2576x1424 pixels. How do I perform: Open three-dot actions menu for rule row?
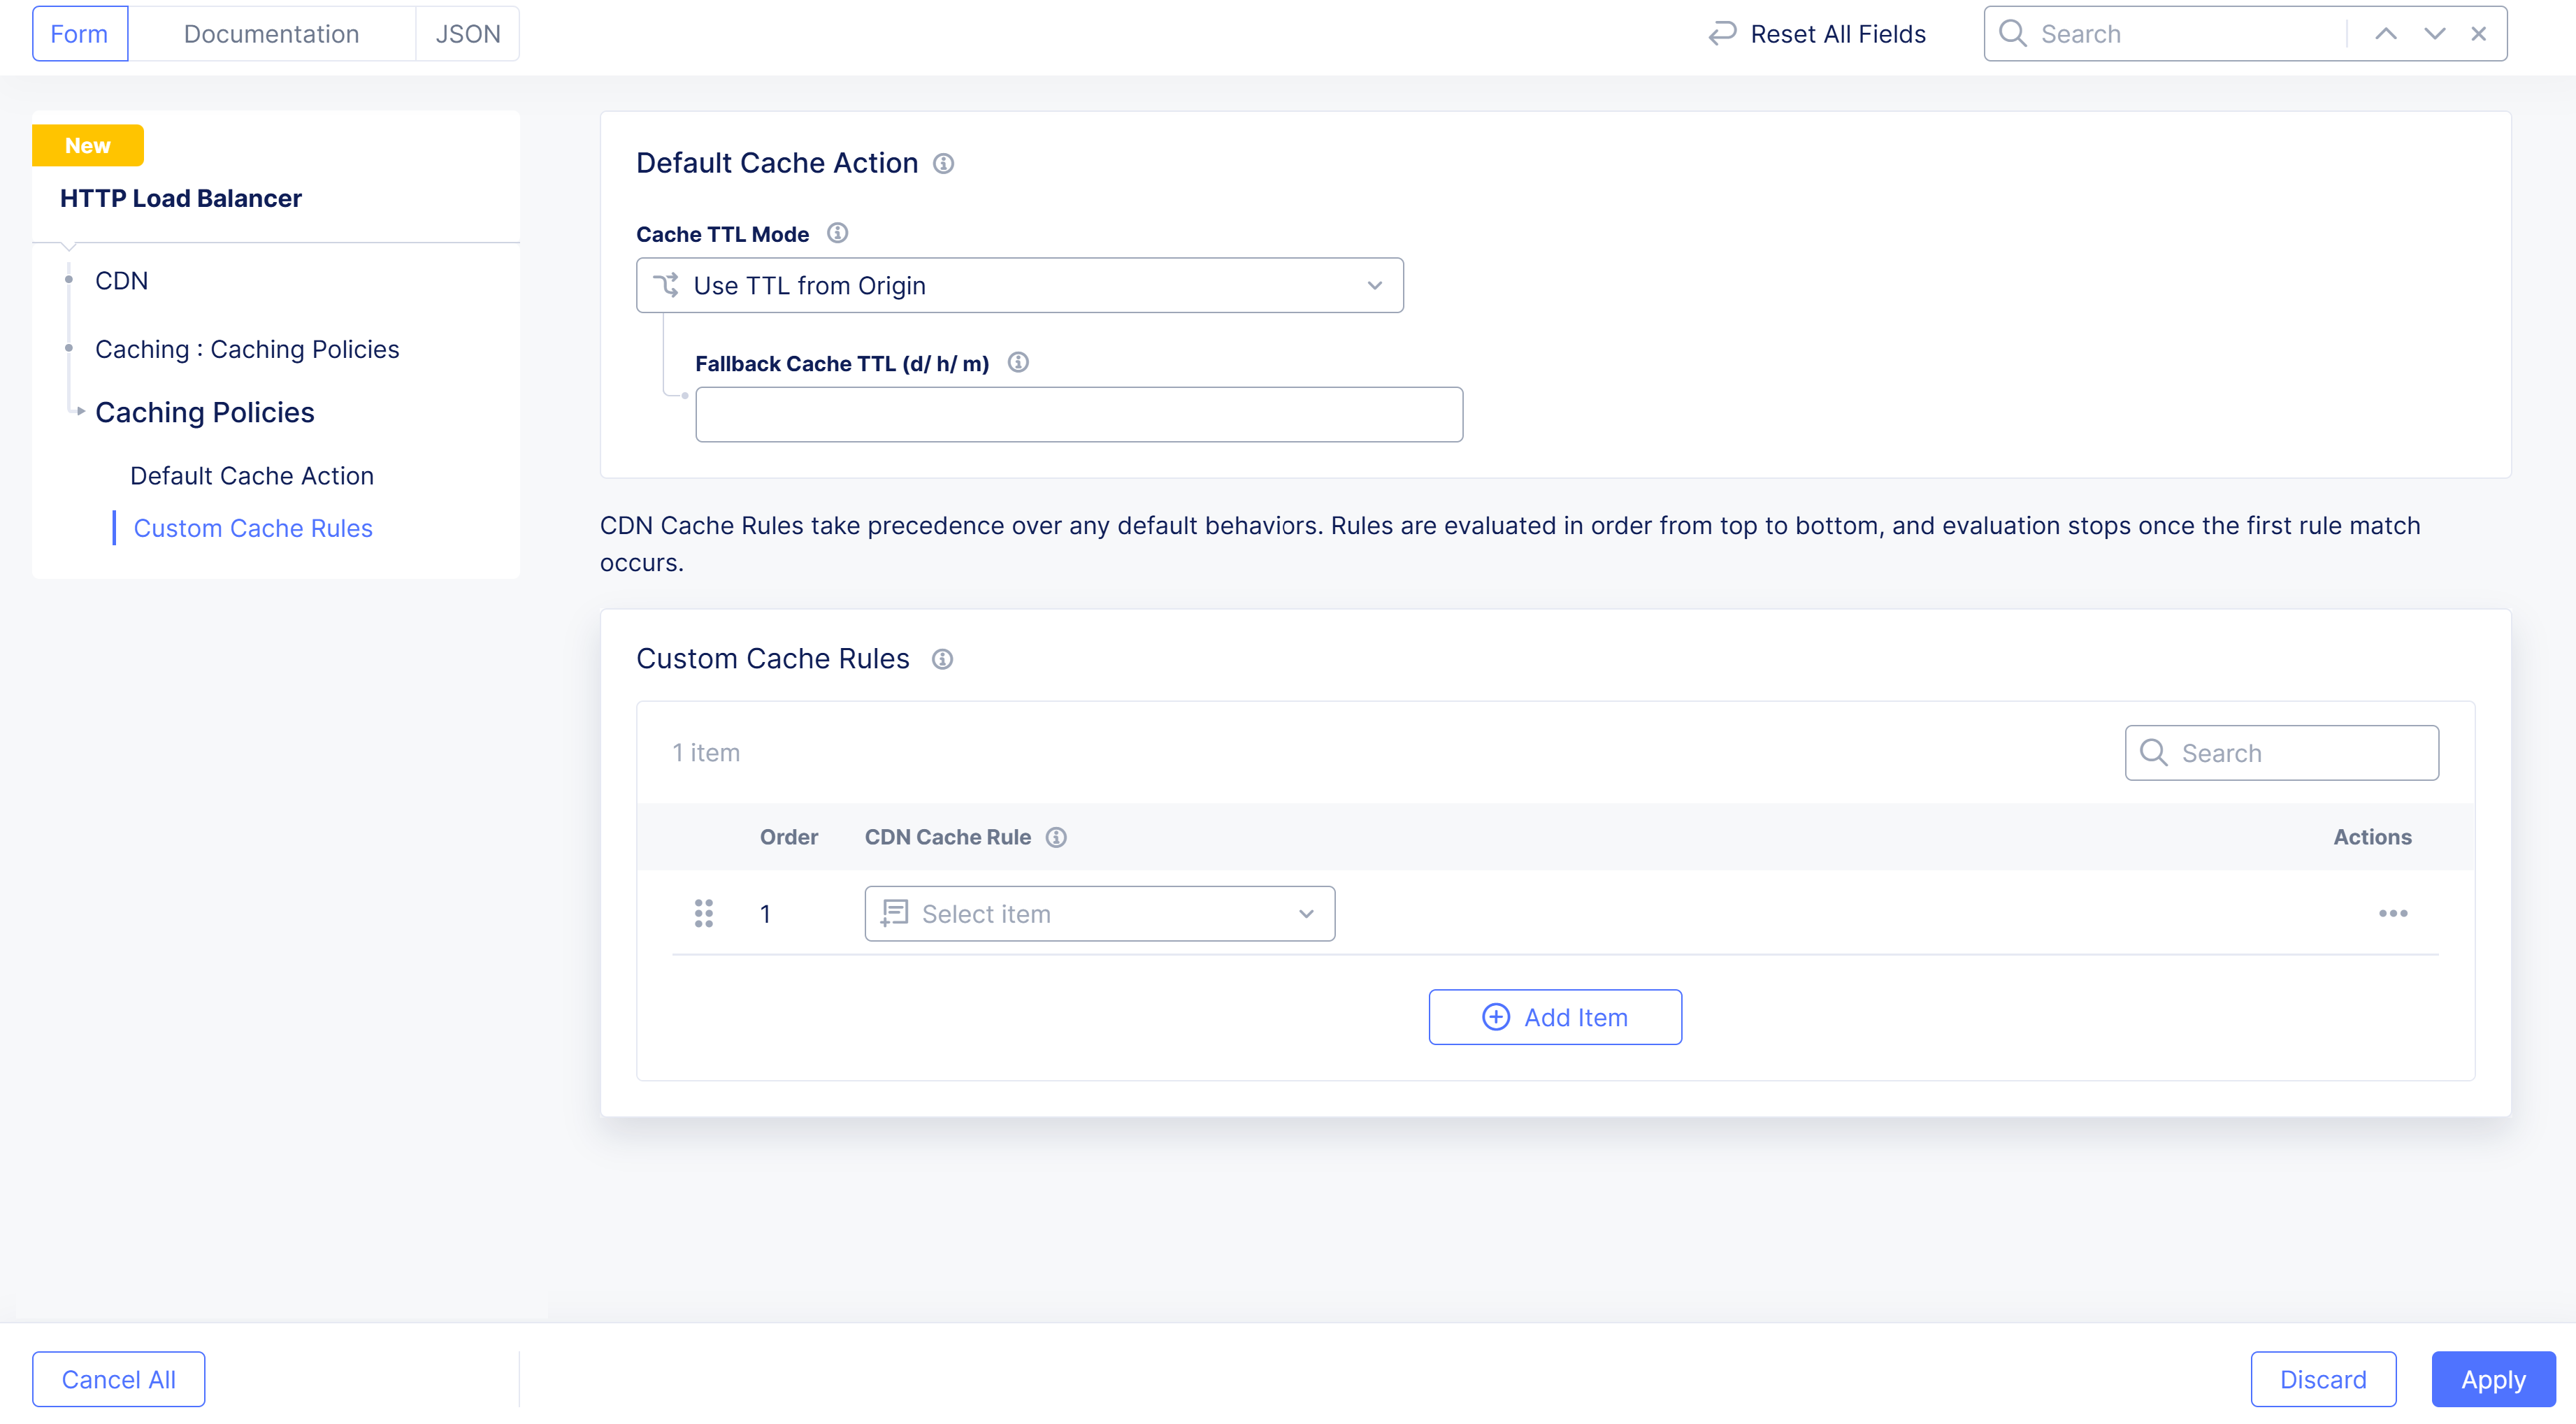pyautogui.click(x=2392, y=913)
